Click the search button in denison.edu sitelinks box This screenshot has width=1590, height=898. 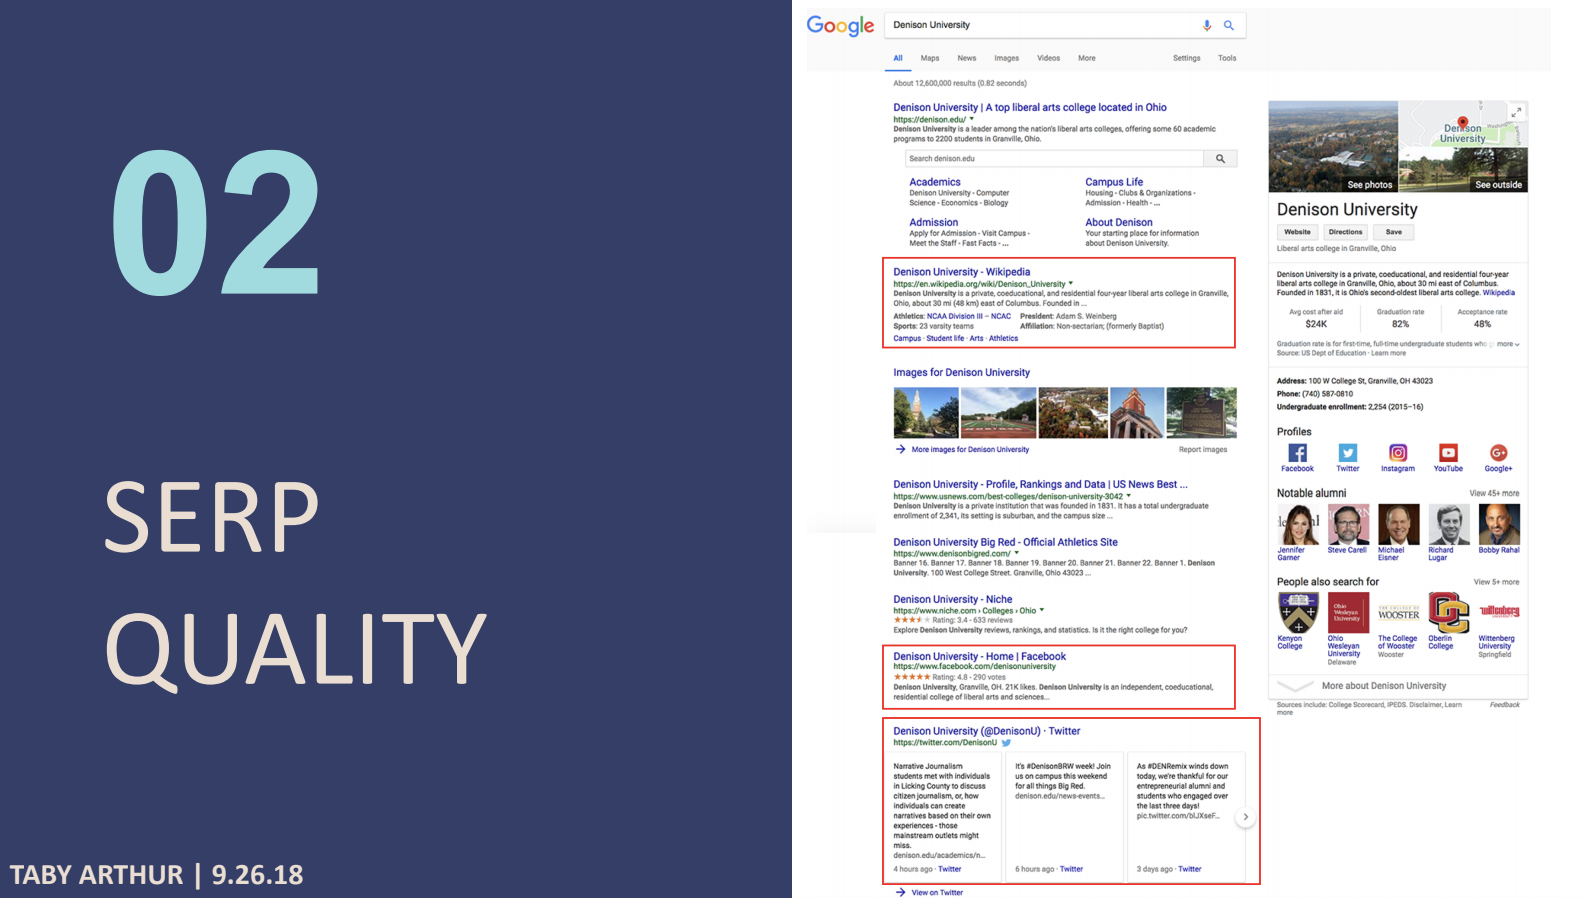point(1220,159)
